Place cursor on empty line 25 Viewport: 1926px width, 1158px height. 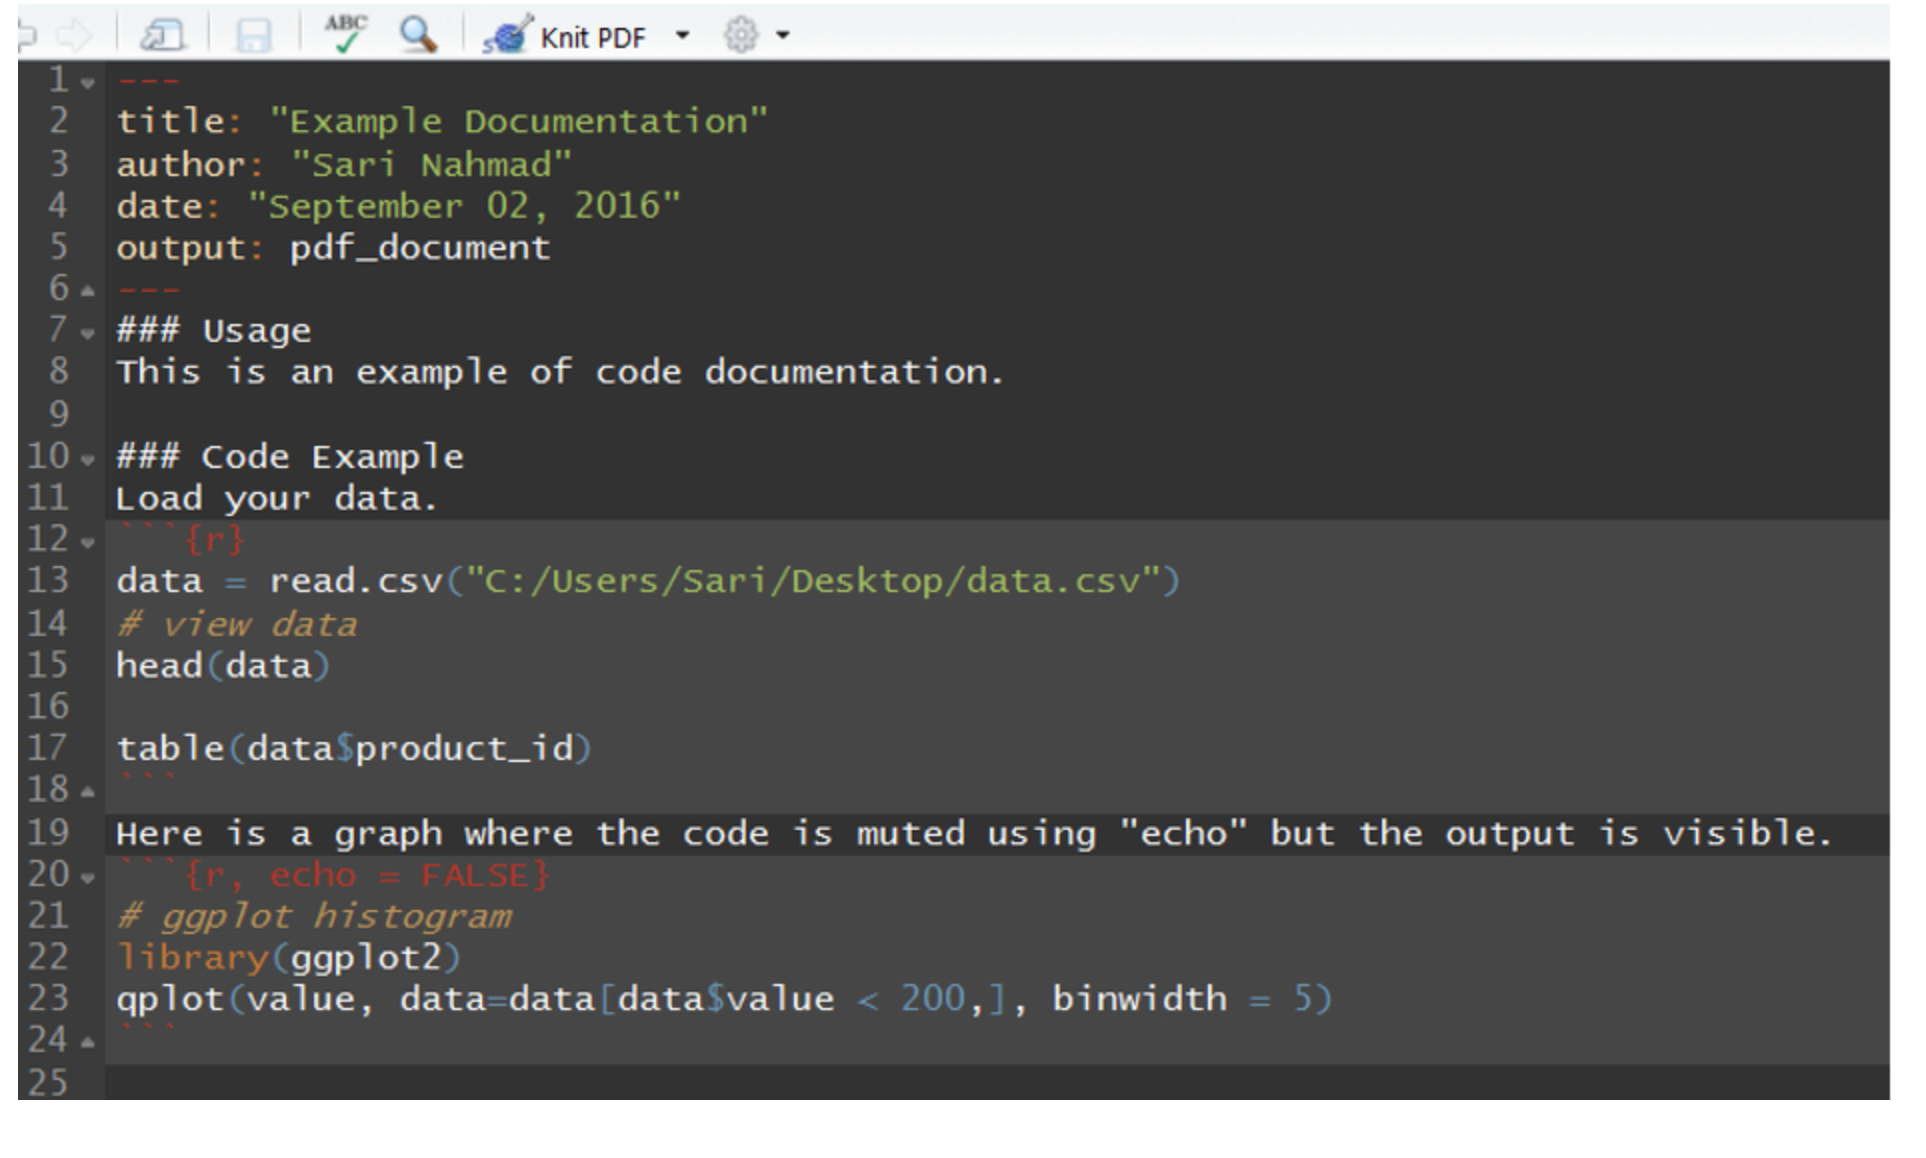point(996,1082)
